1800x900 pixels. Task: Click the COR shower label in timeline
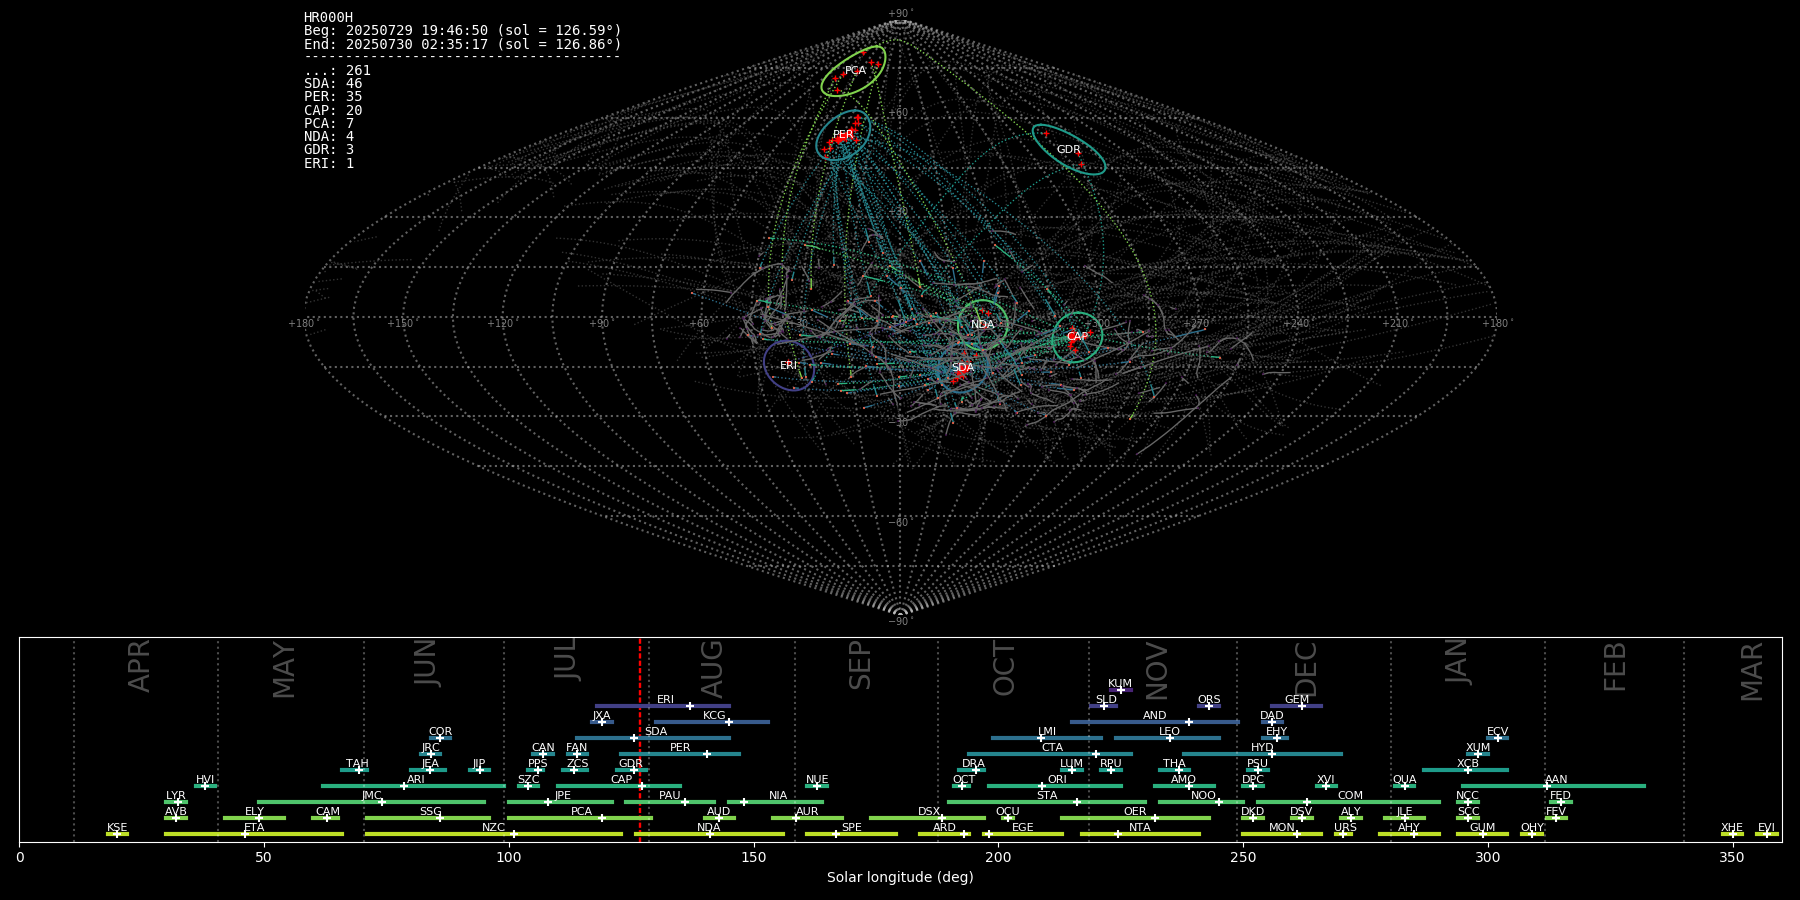click(x=441, y=732)
